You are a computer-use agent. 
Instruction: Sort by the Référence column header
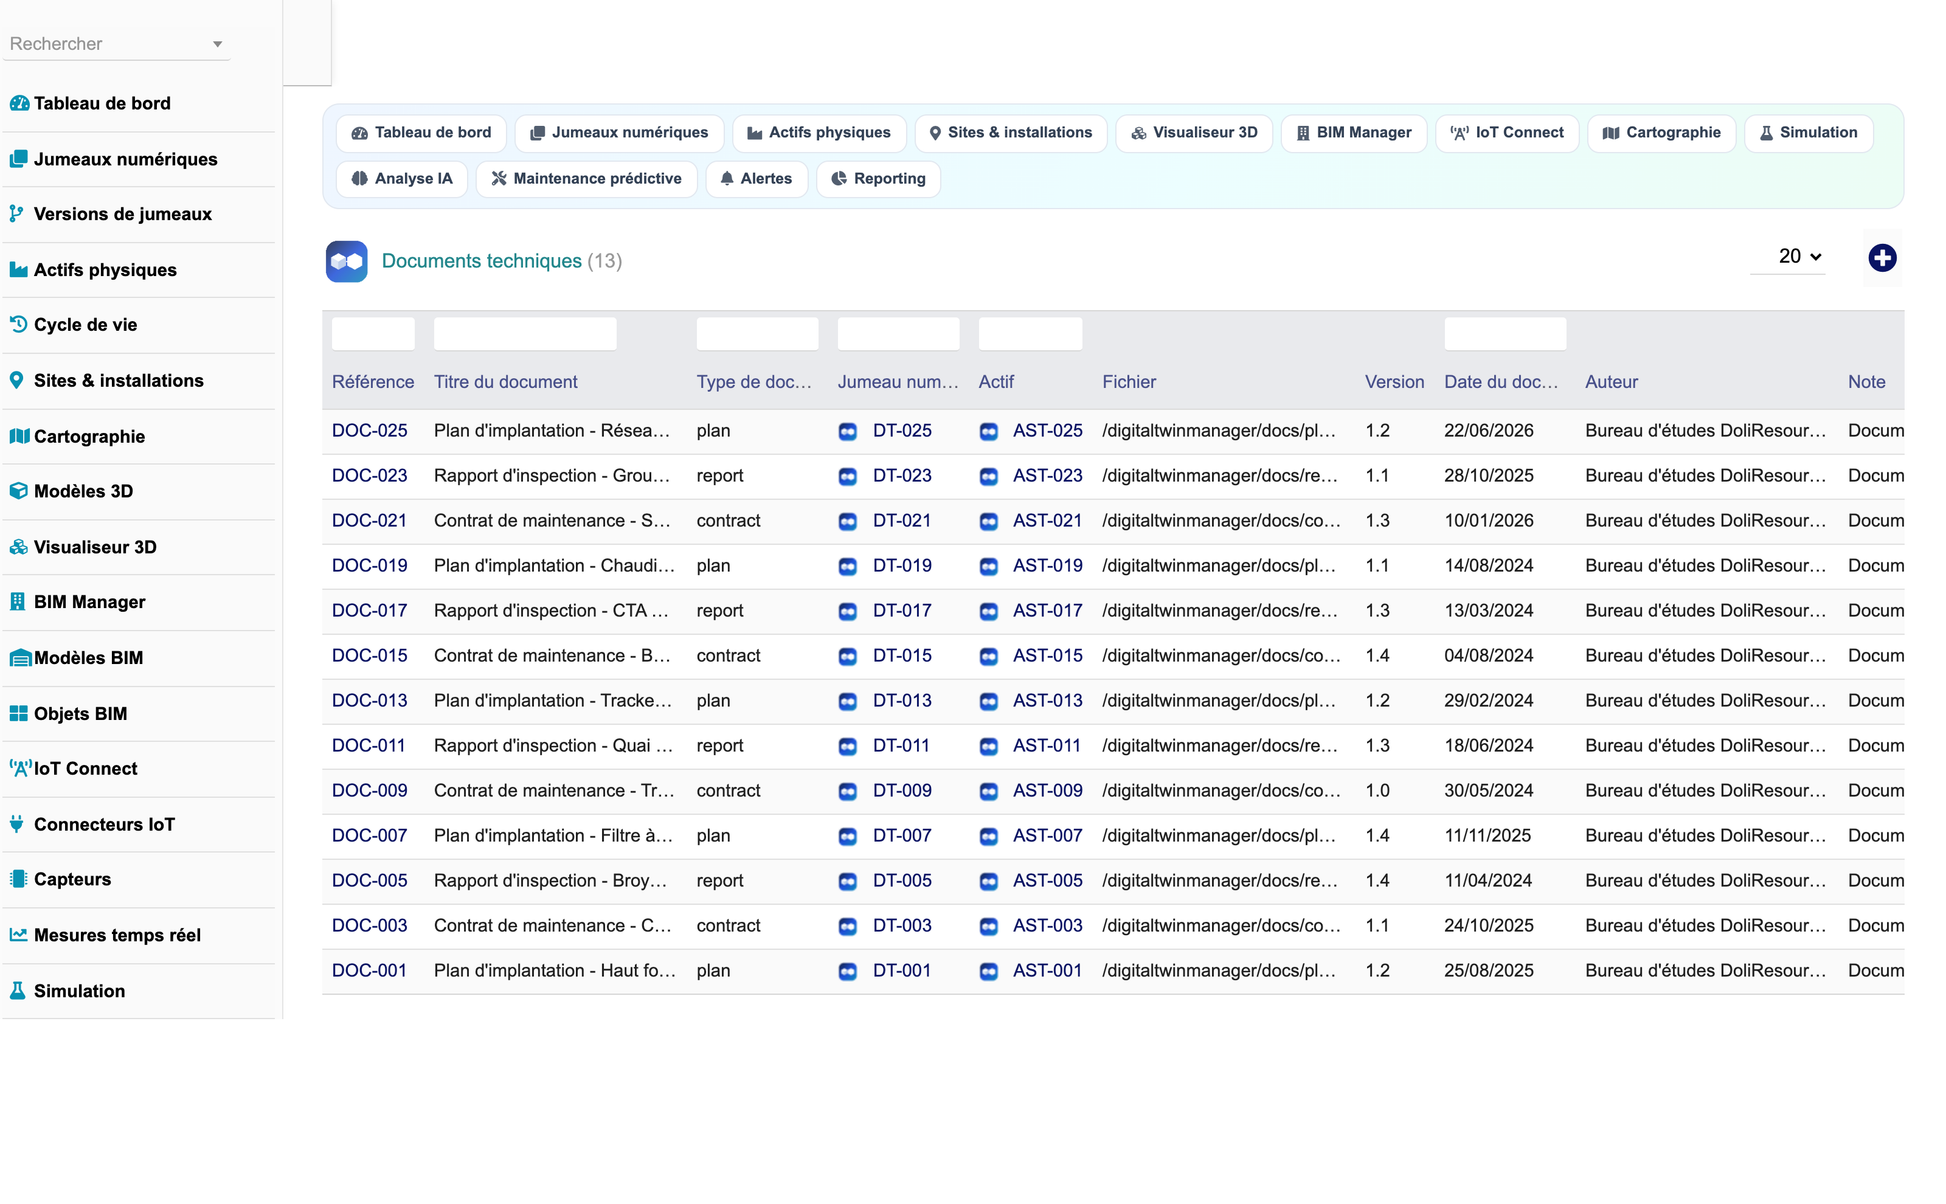coord(373,382)
